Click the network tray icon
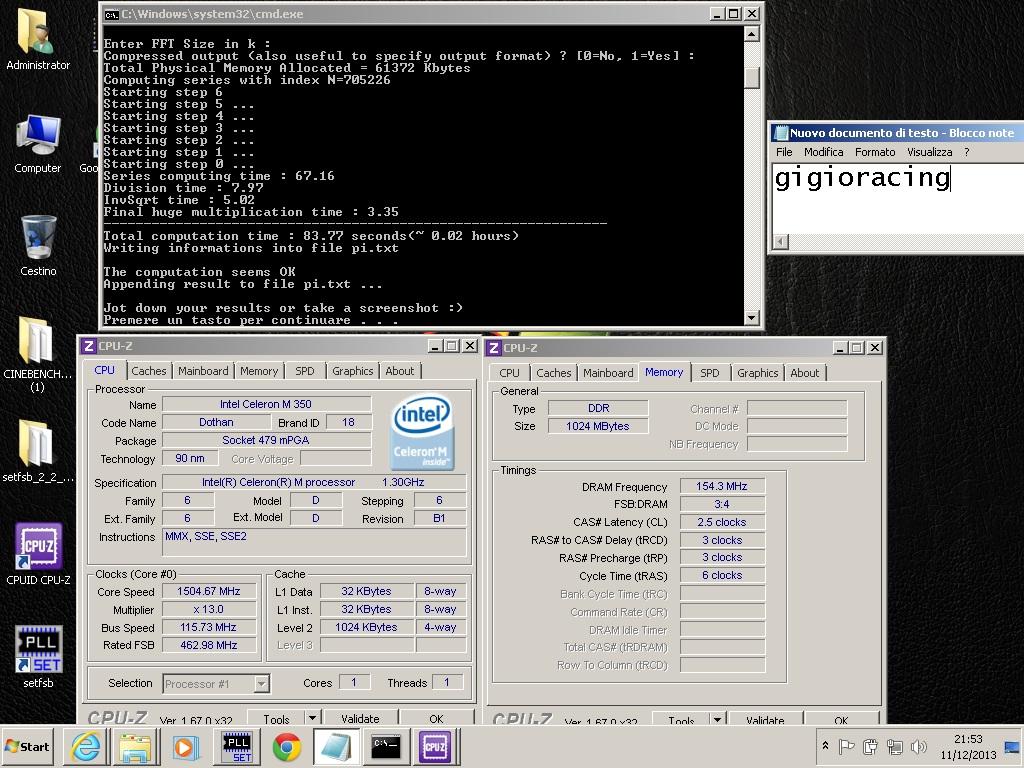The image size is (1024, 768). (895, 746)
